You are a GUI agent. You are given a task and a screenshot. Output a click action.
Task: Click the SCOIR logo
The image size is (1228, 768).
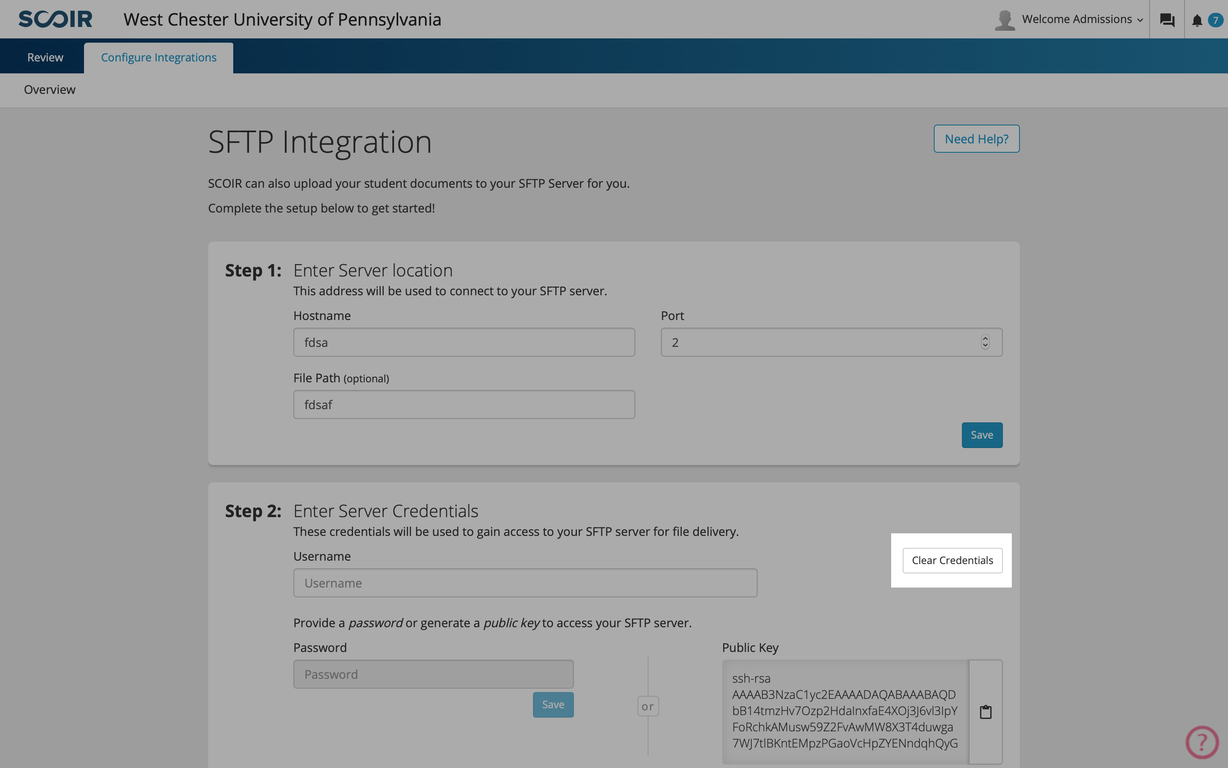tap(55, 19)
